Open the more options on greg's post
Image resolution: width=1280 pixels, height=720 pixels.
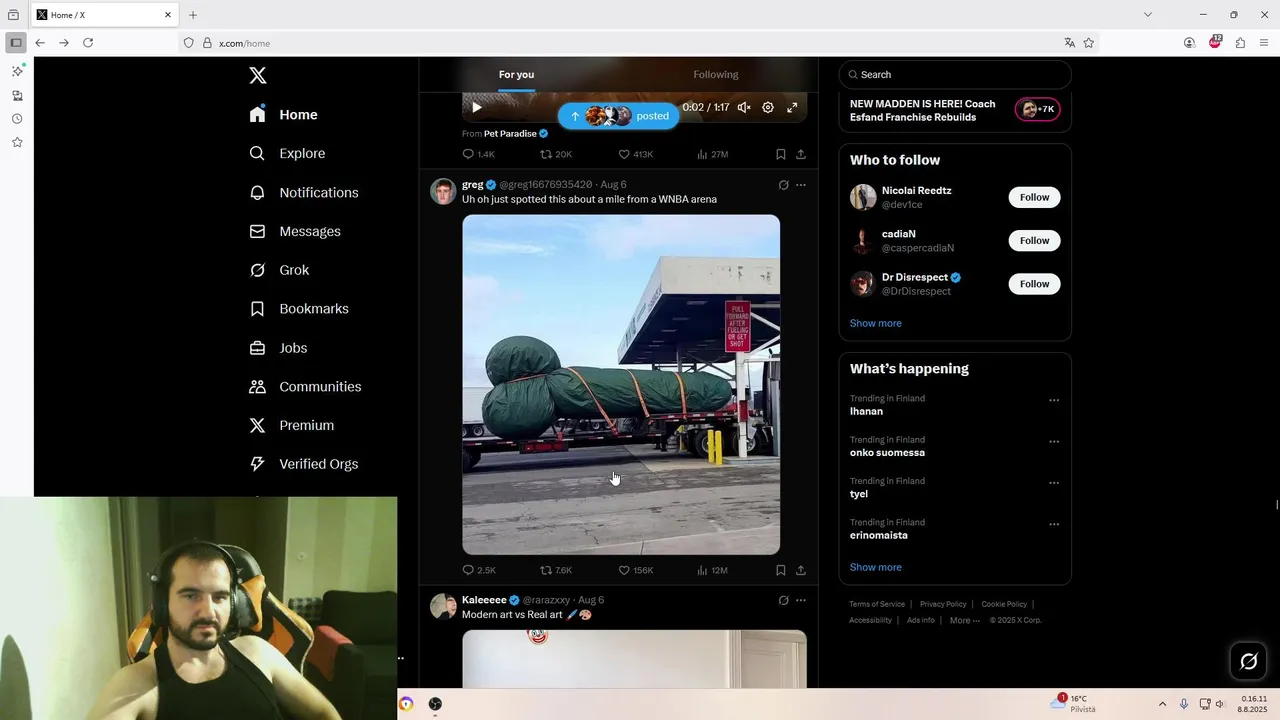pos(801,185)
